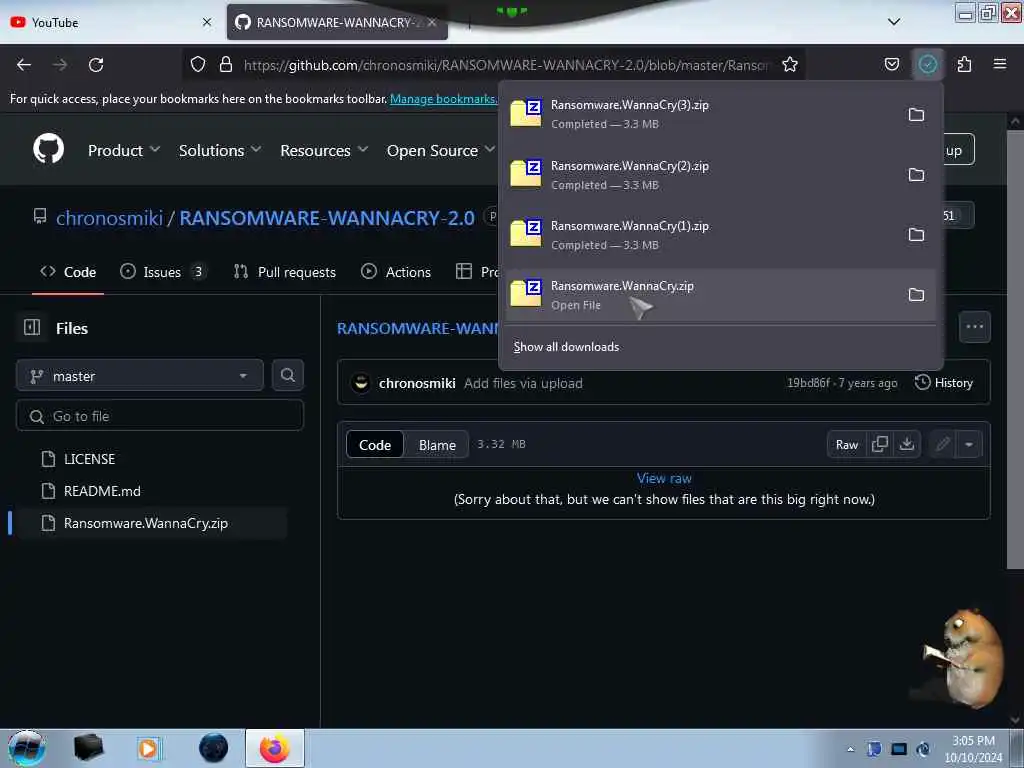Viewport: 1024px width, 768px height.
Task: Expand the Open Source menu
Action: 441,150
